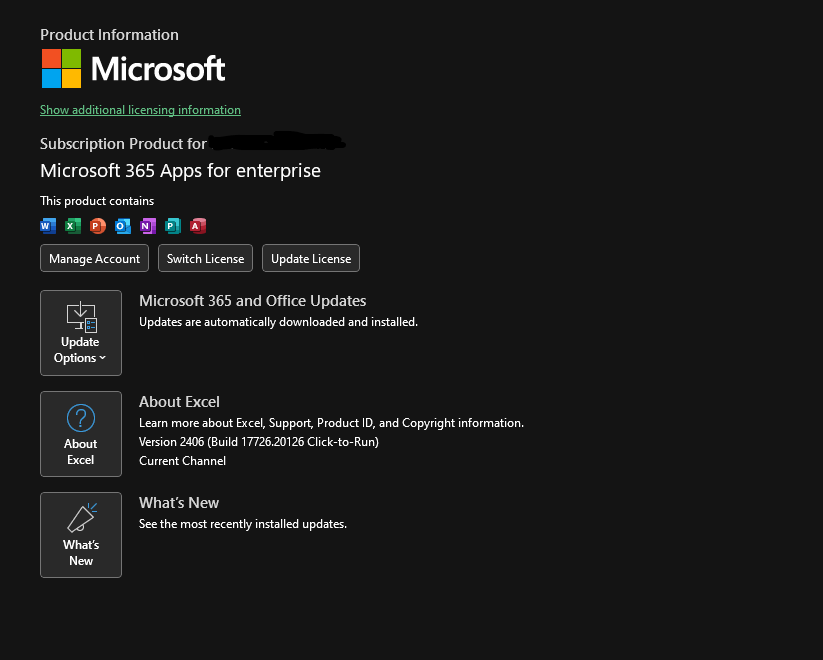Click the PowerPoint app icon
The height and width of the screenshot is (660, 823).
coord(98,226)
